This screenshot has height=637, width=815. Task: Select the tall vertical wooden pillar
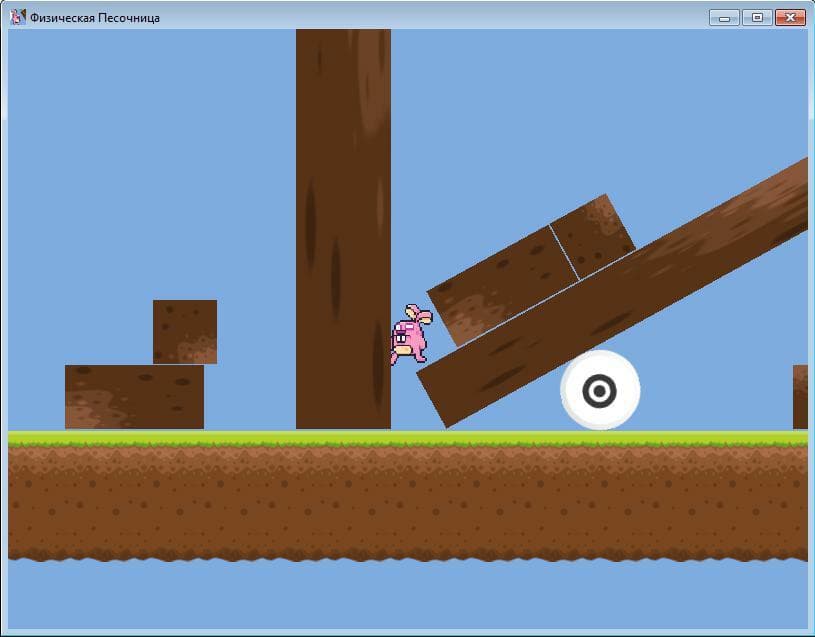point(343,229)
